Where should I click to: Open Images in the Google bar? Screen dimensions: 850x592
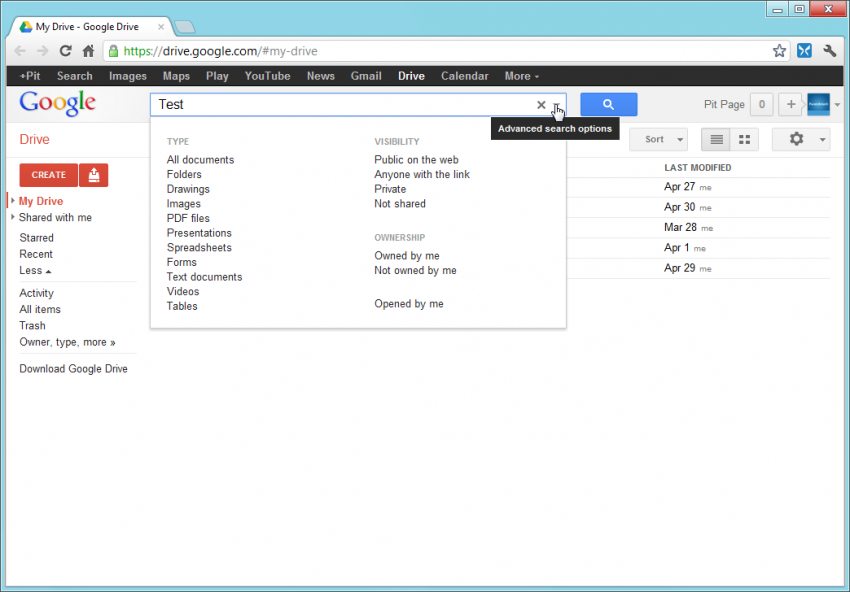coord(128,76)
